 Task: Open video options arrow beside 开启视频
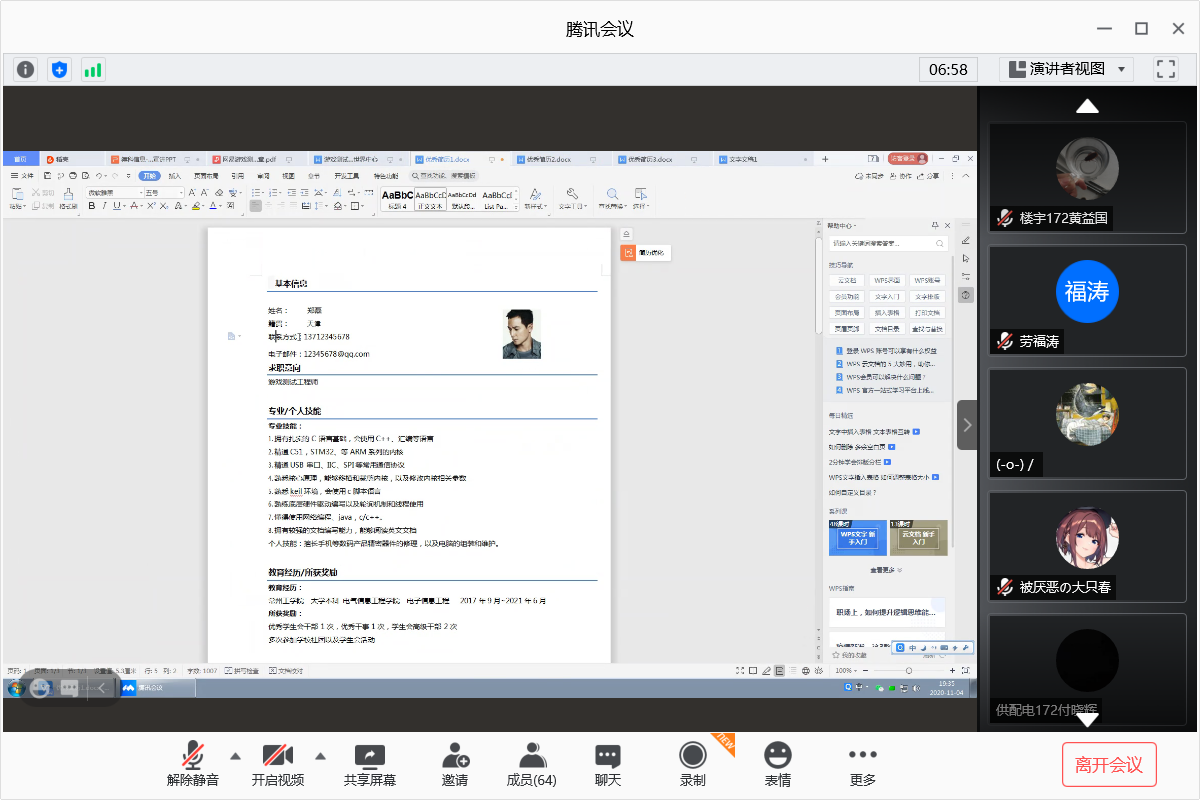click(321, 755)
